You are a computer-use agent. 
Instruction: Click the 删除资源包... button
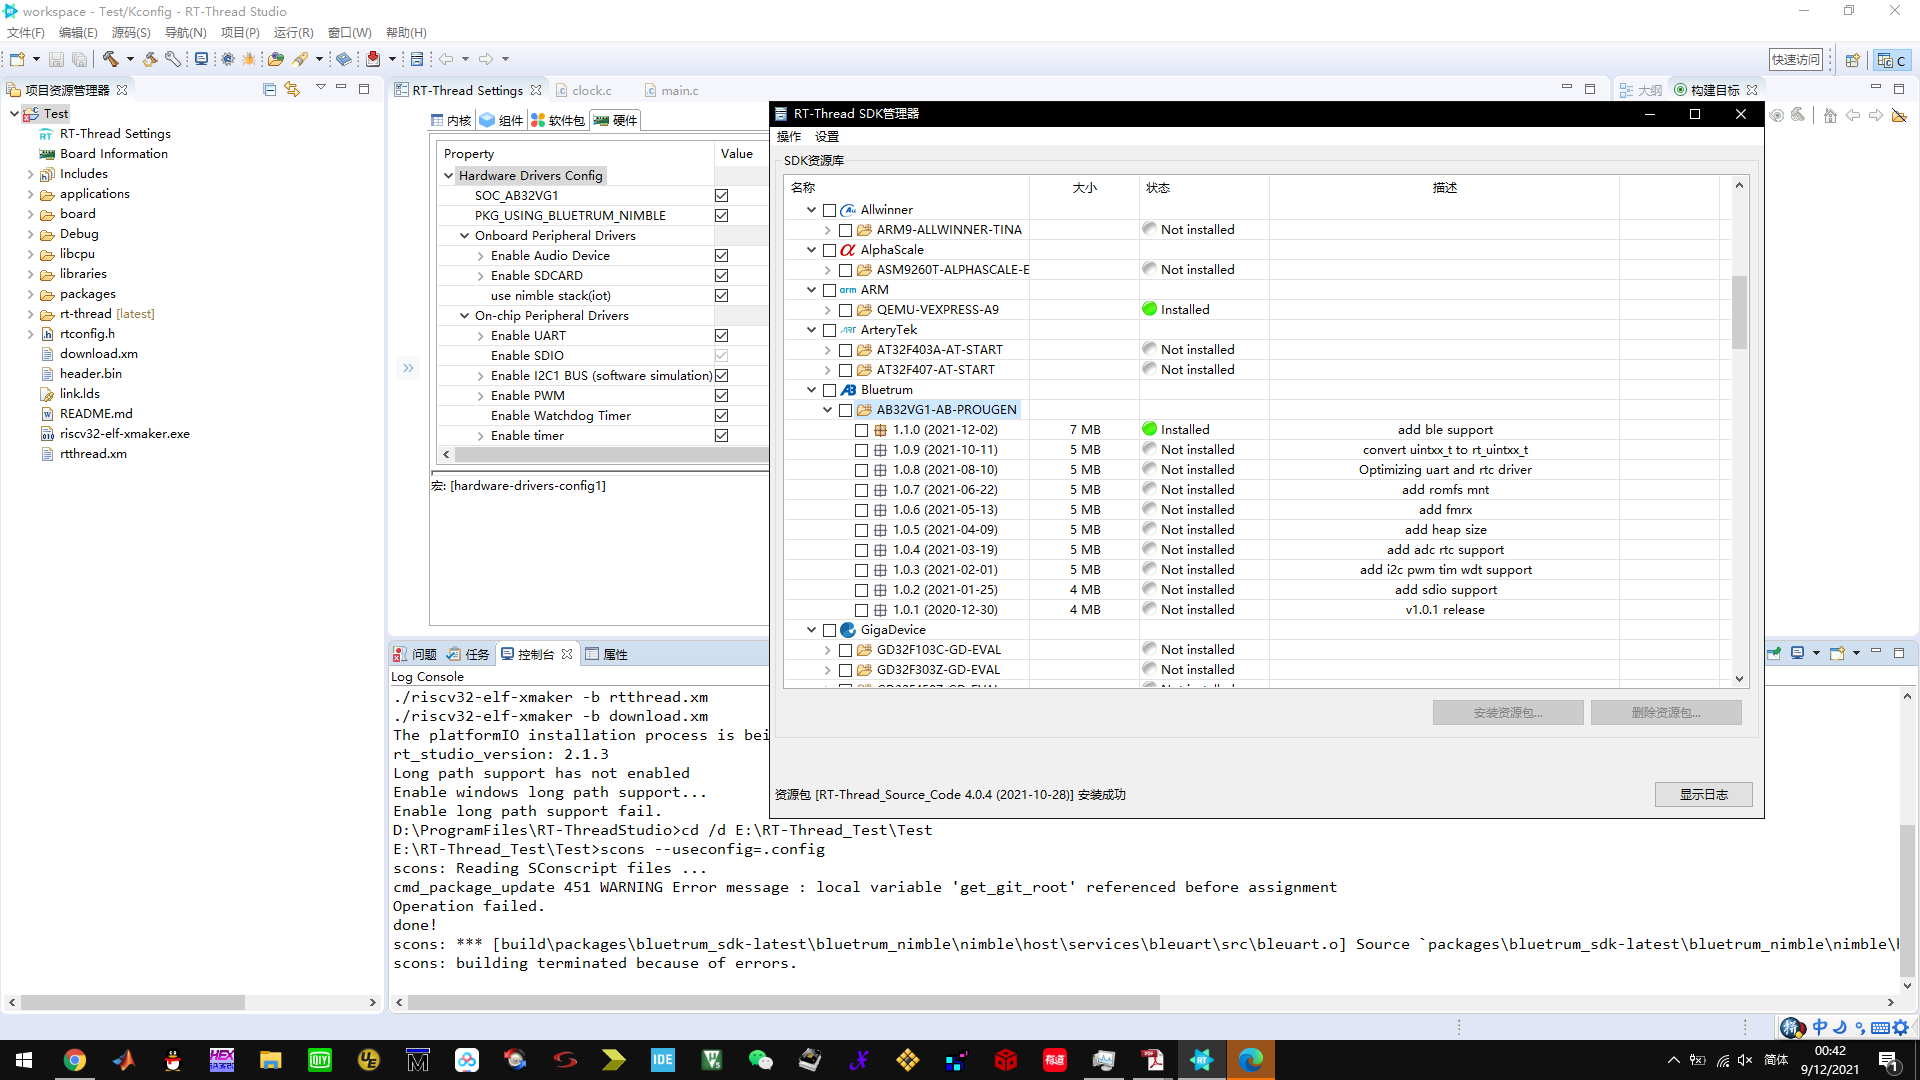[x=1666, y=713]
